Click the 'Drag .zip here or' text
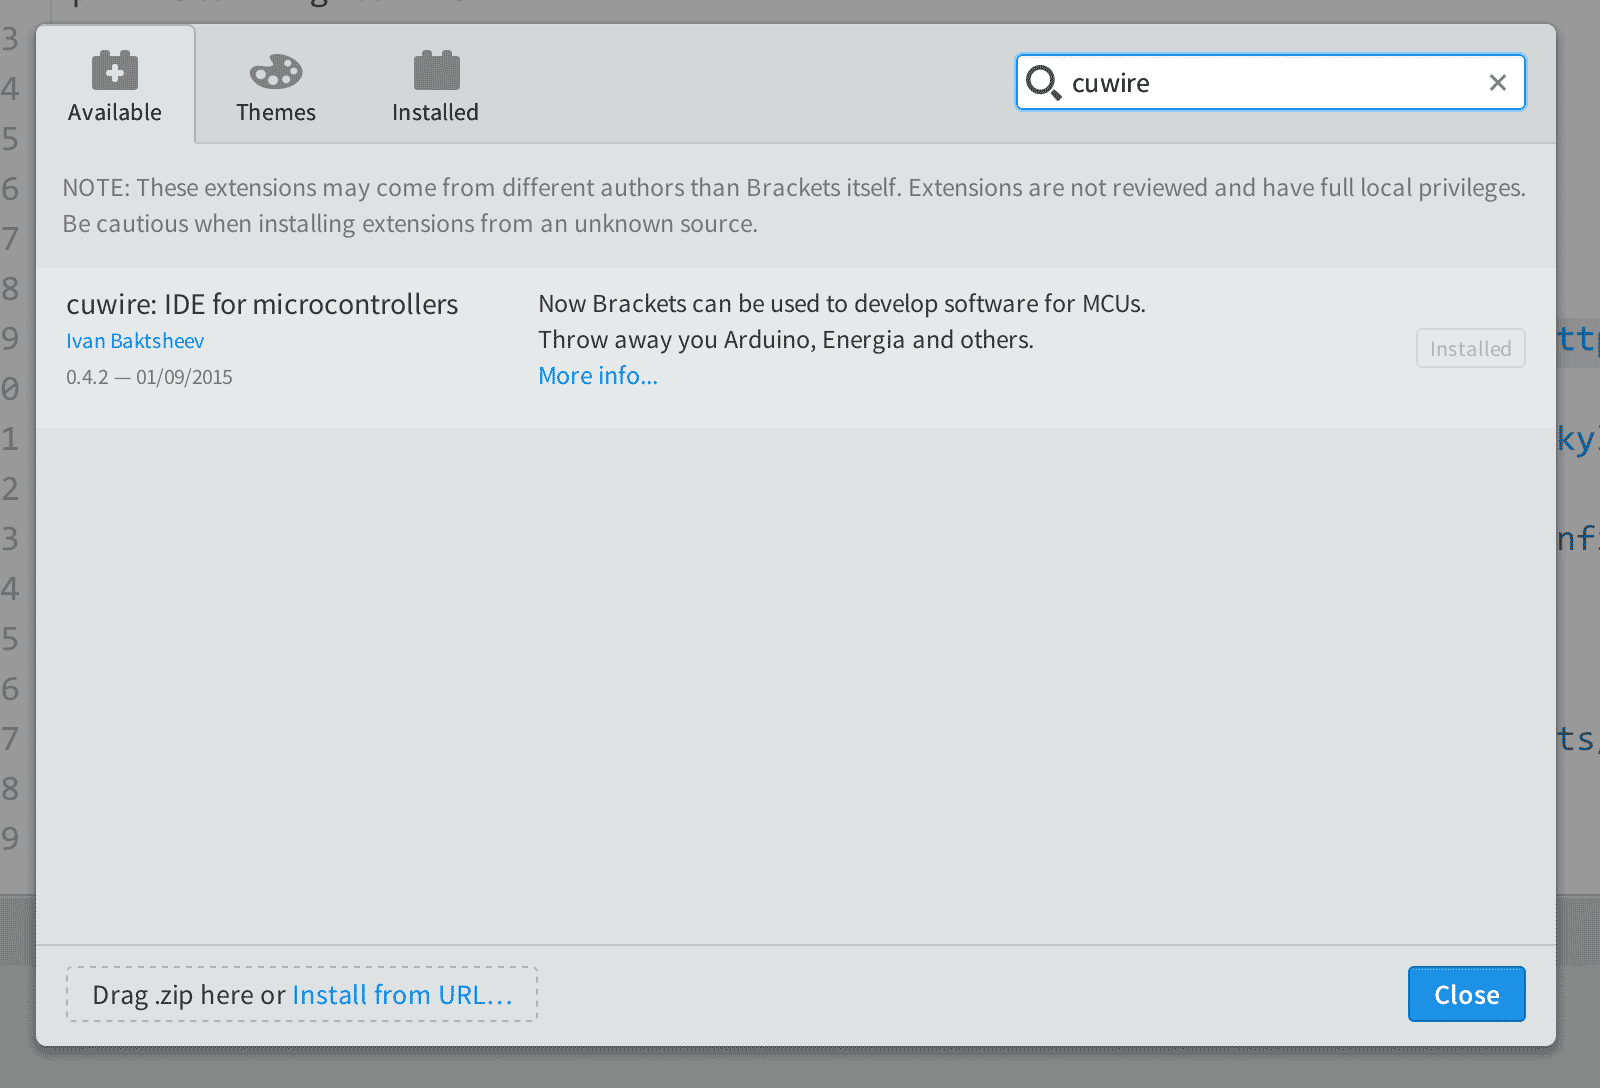This screenshot has height=1088, width=1600. [189, 995]
